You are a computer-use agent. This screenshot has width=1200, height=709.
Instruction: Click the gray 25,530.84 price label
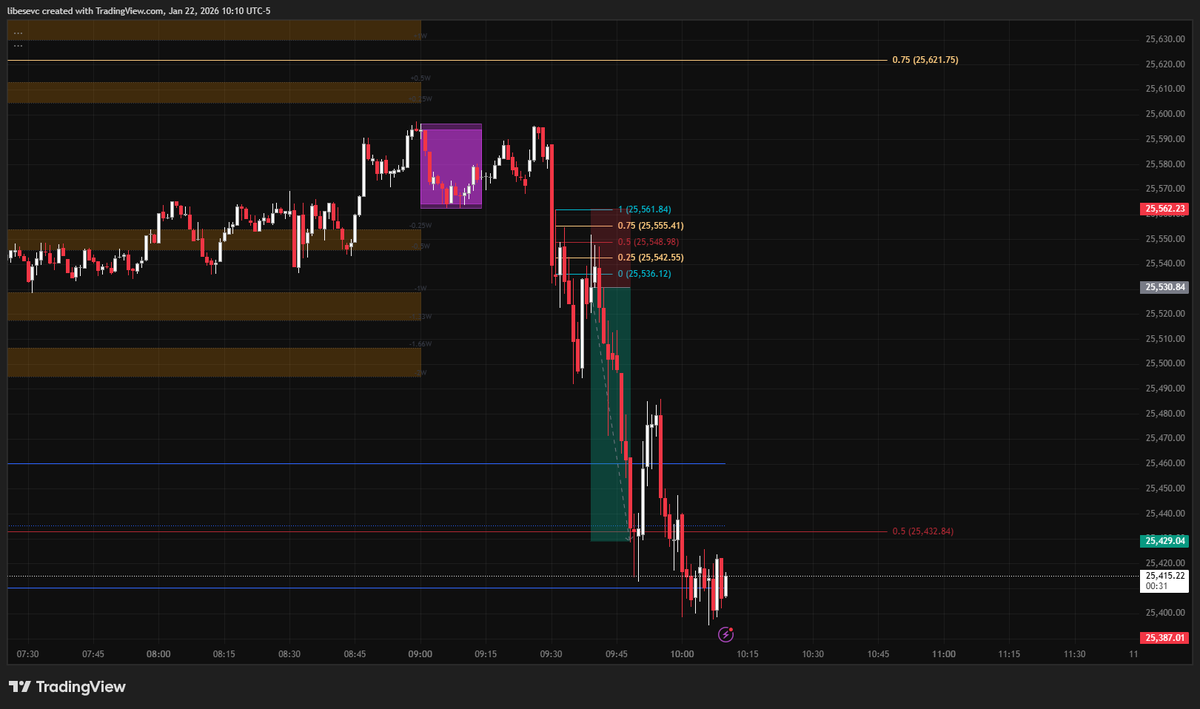(x=1163, y=288)
